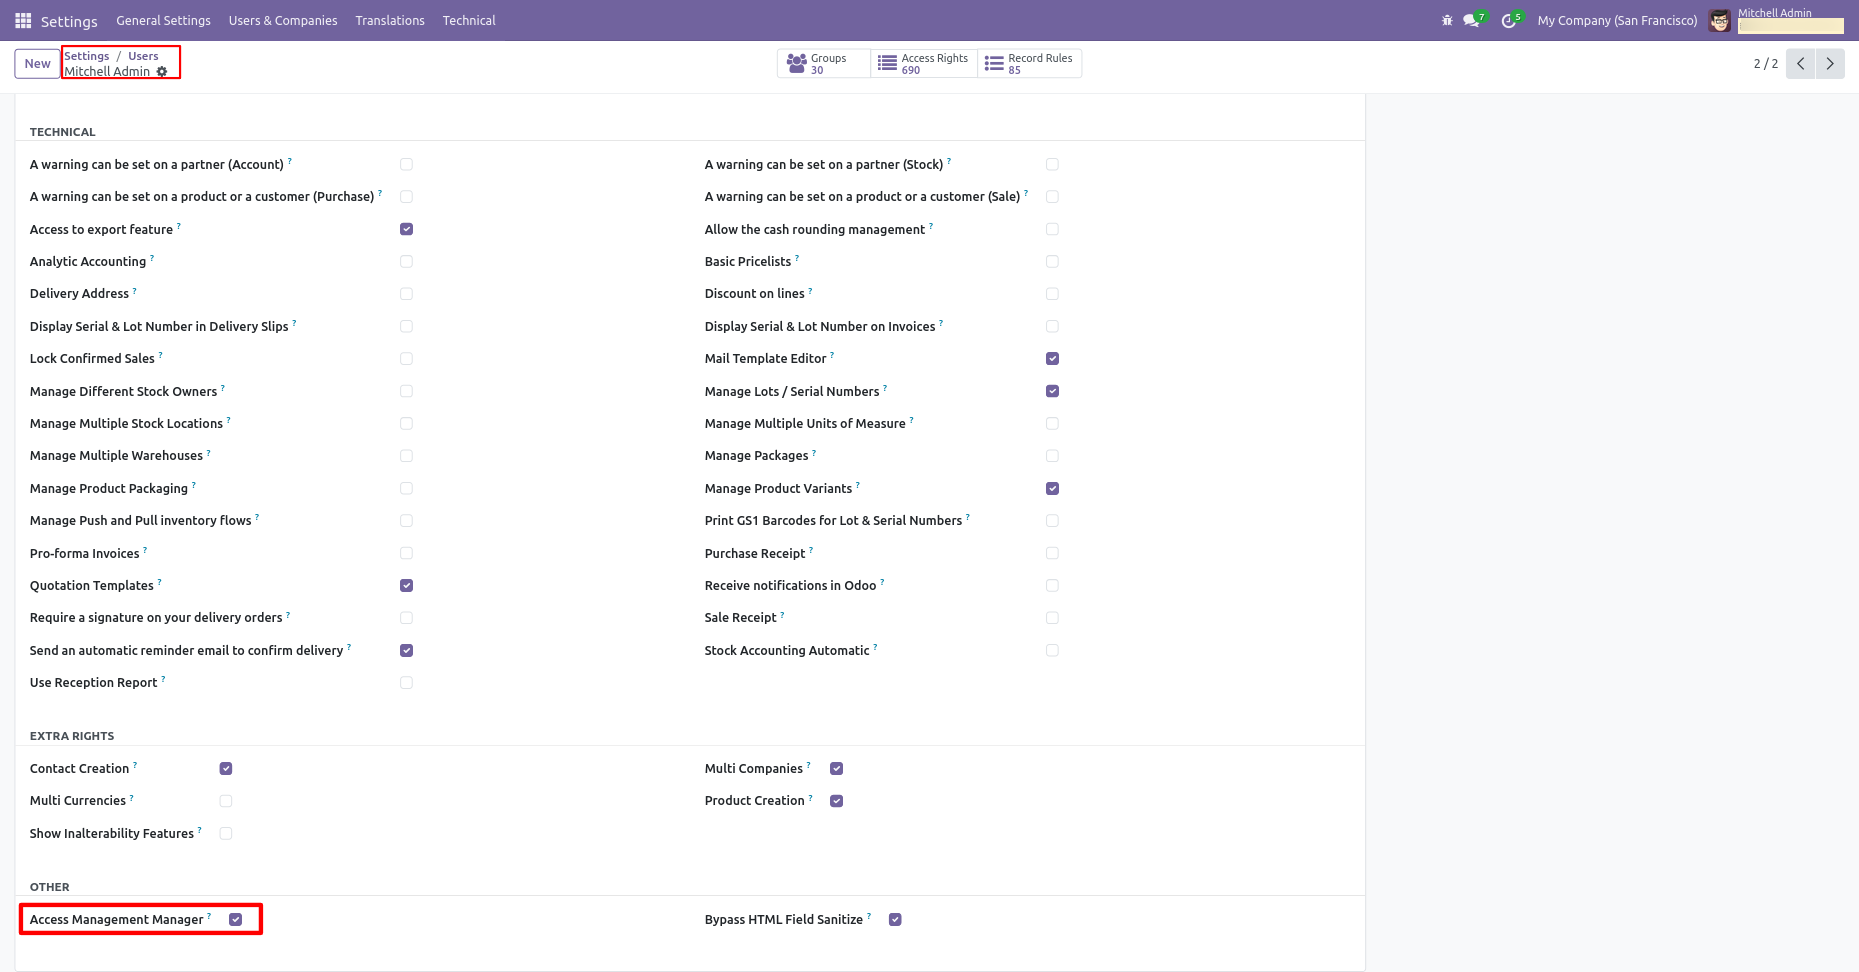Uncheck Mail Template Editor
The width and height of the screenshot is (1859, 972).
point(1052,358)
